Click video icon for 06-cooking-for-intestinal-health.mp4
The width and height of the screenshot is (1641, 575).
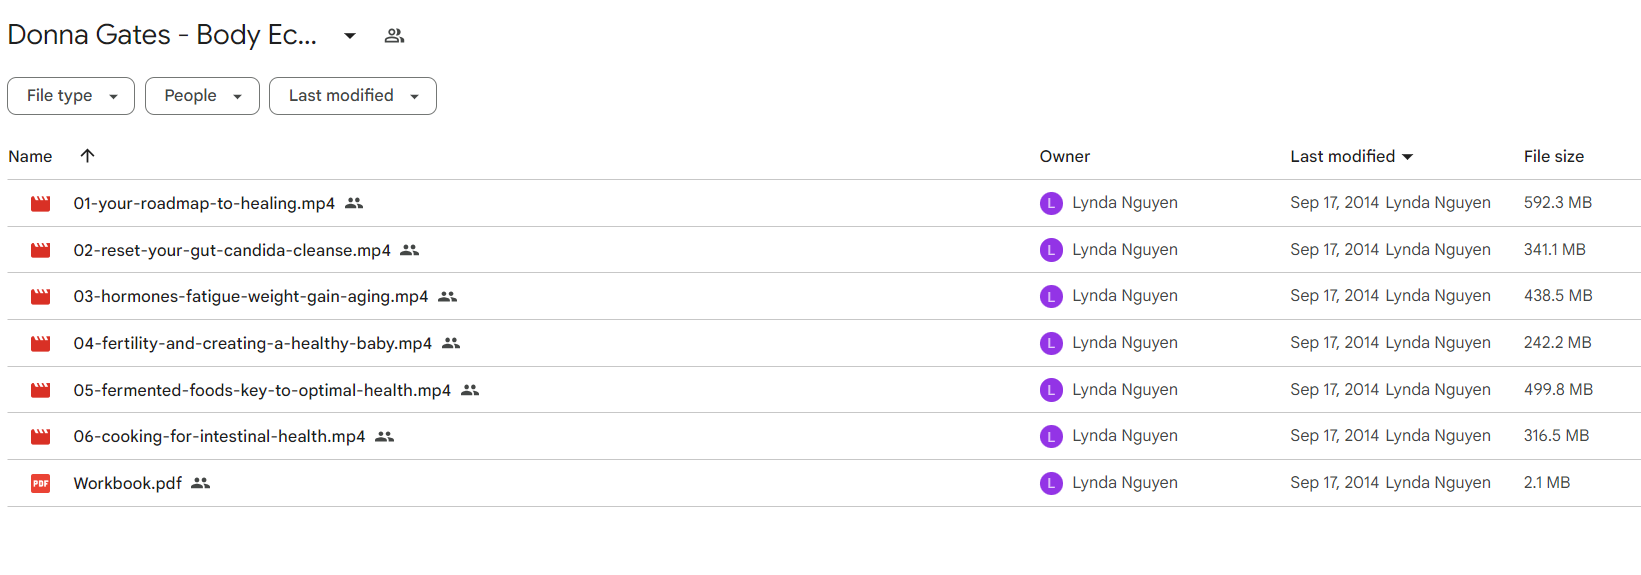[40, 437]
